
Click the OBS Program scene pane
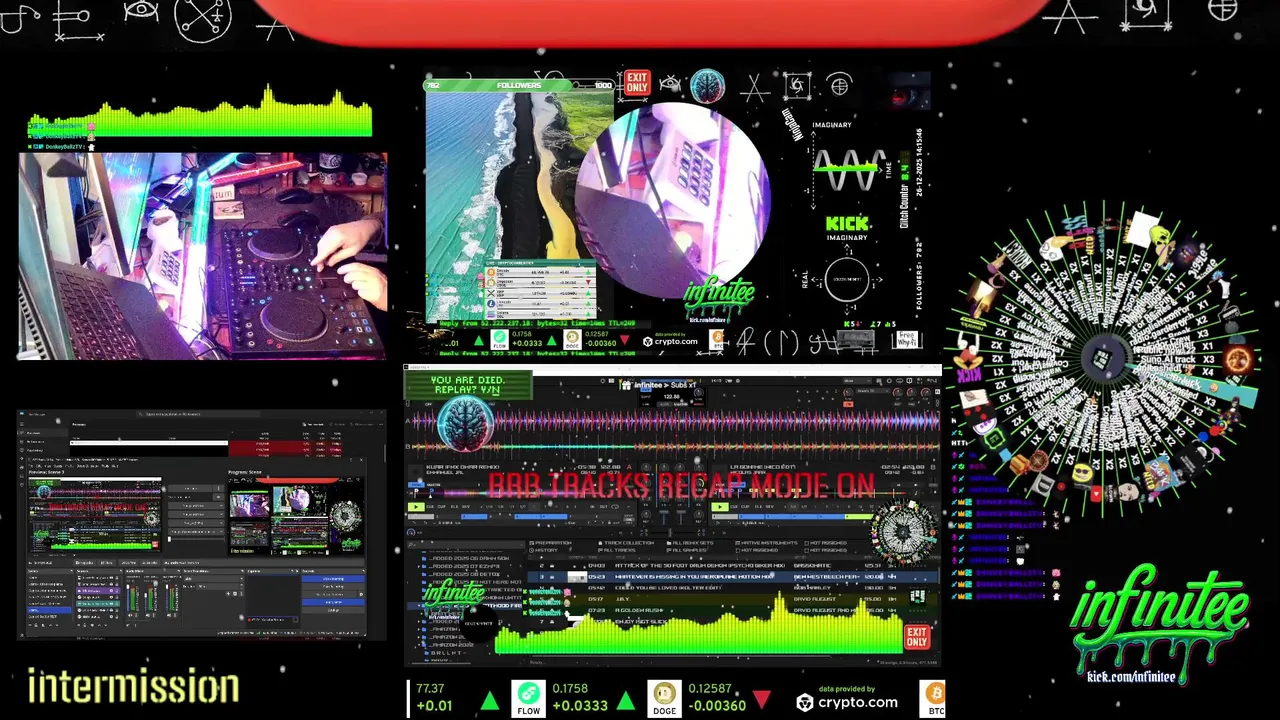[296, 516]
